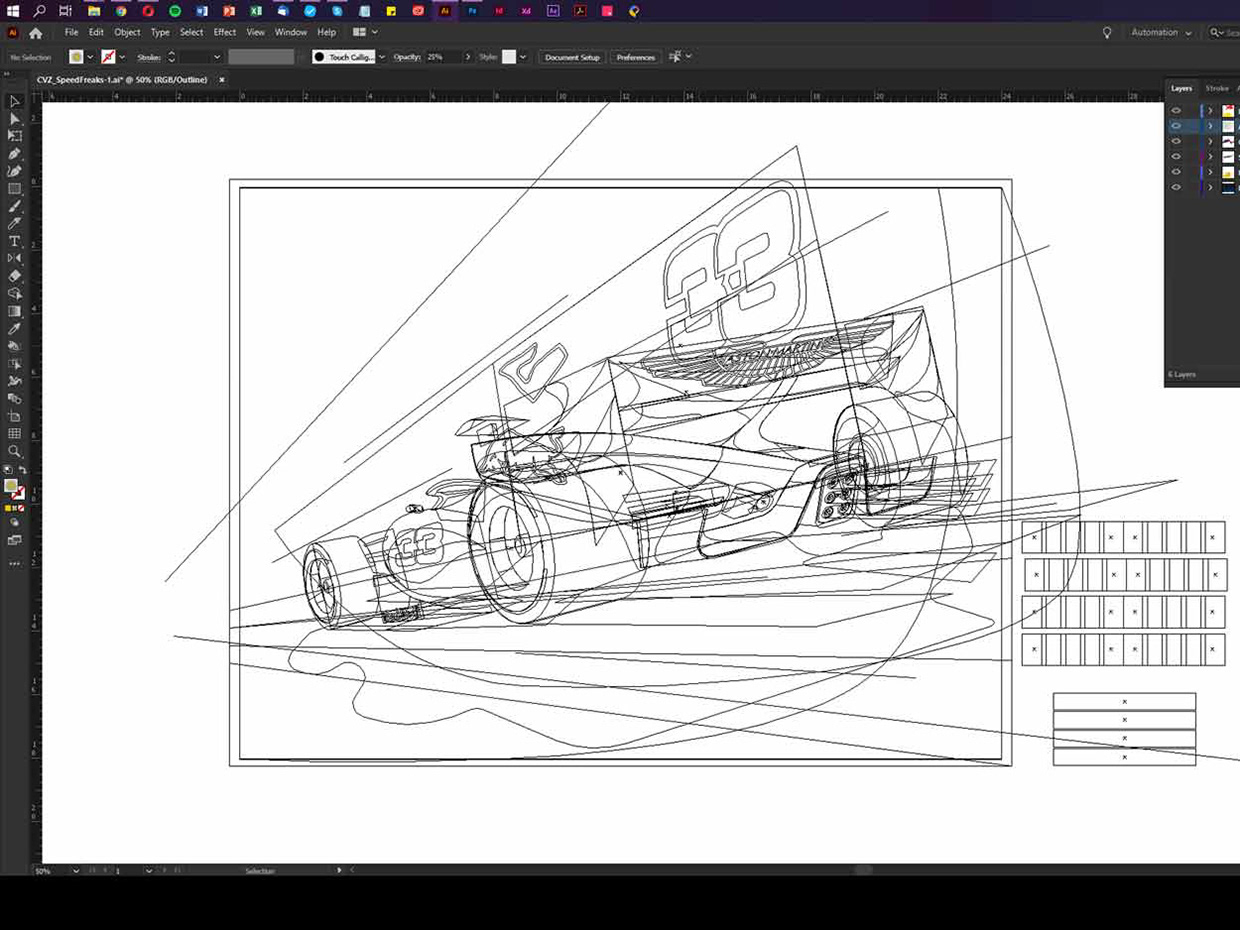Select the CVZ_SpeedFreaks-1.ai document tab

122,79
